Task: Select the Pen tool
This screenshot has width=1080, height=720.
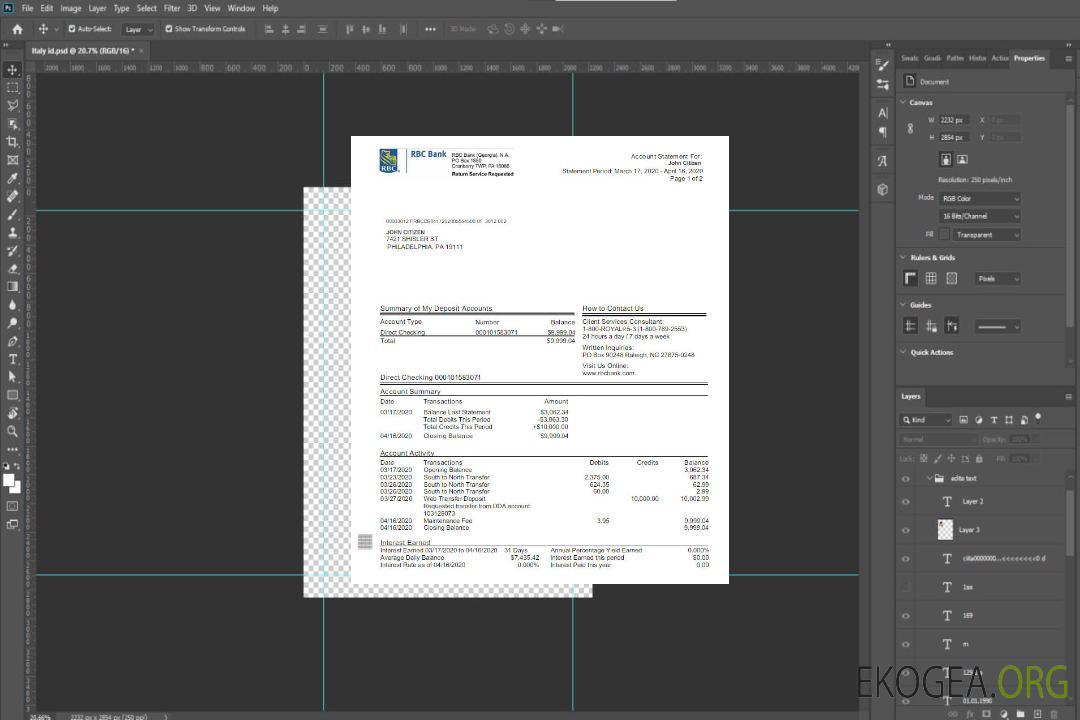Action: (x=12, y=340)
